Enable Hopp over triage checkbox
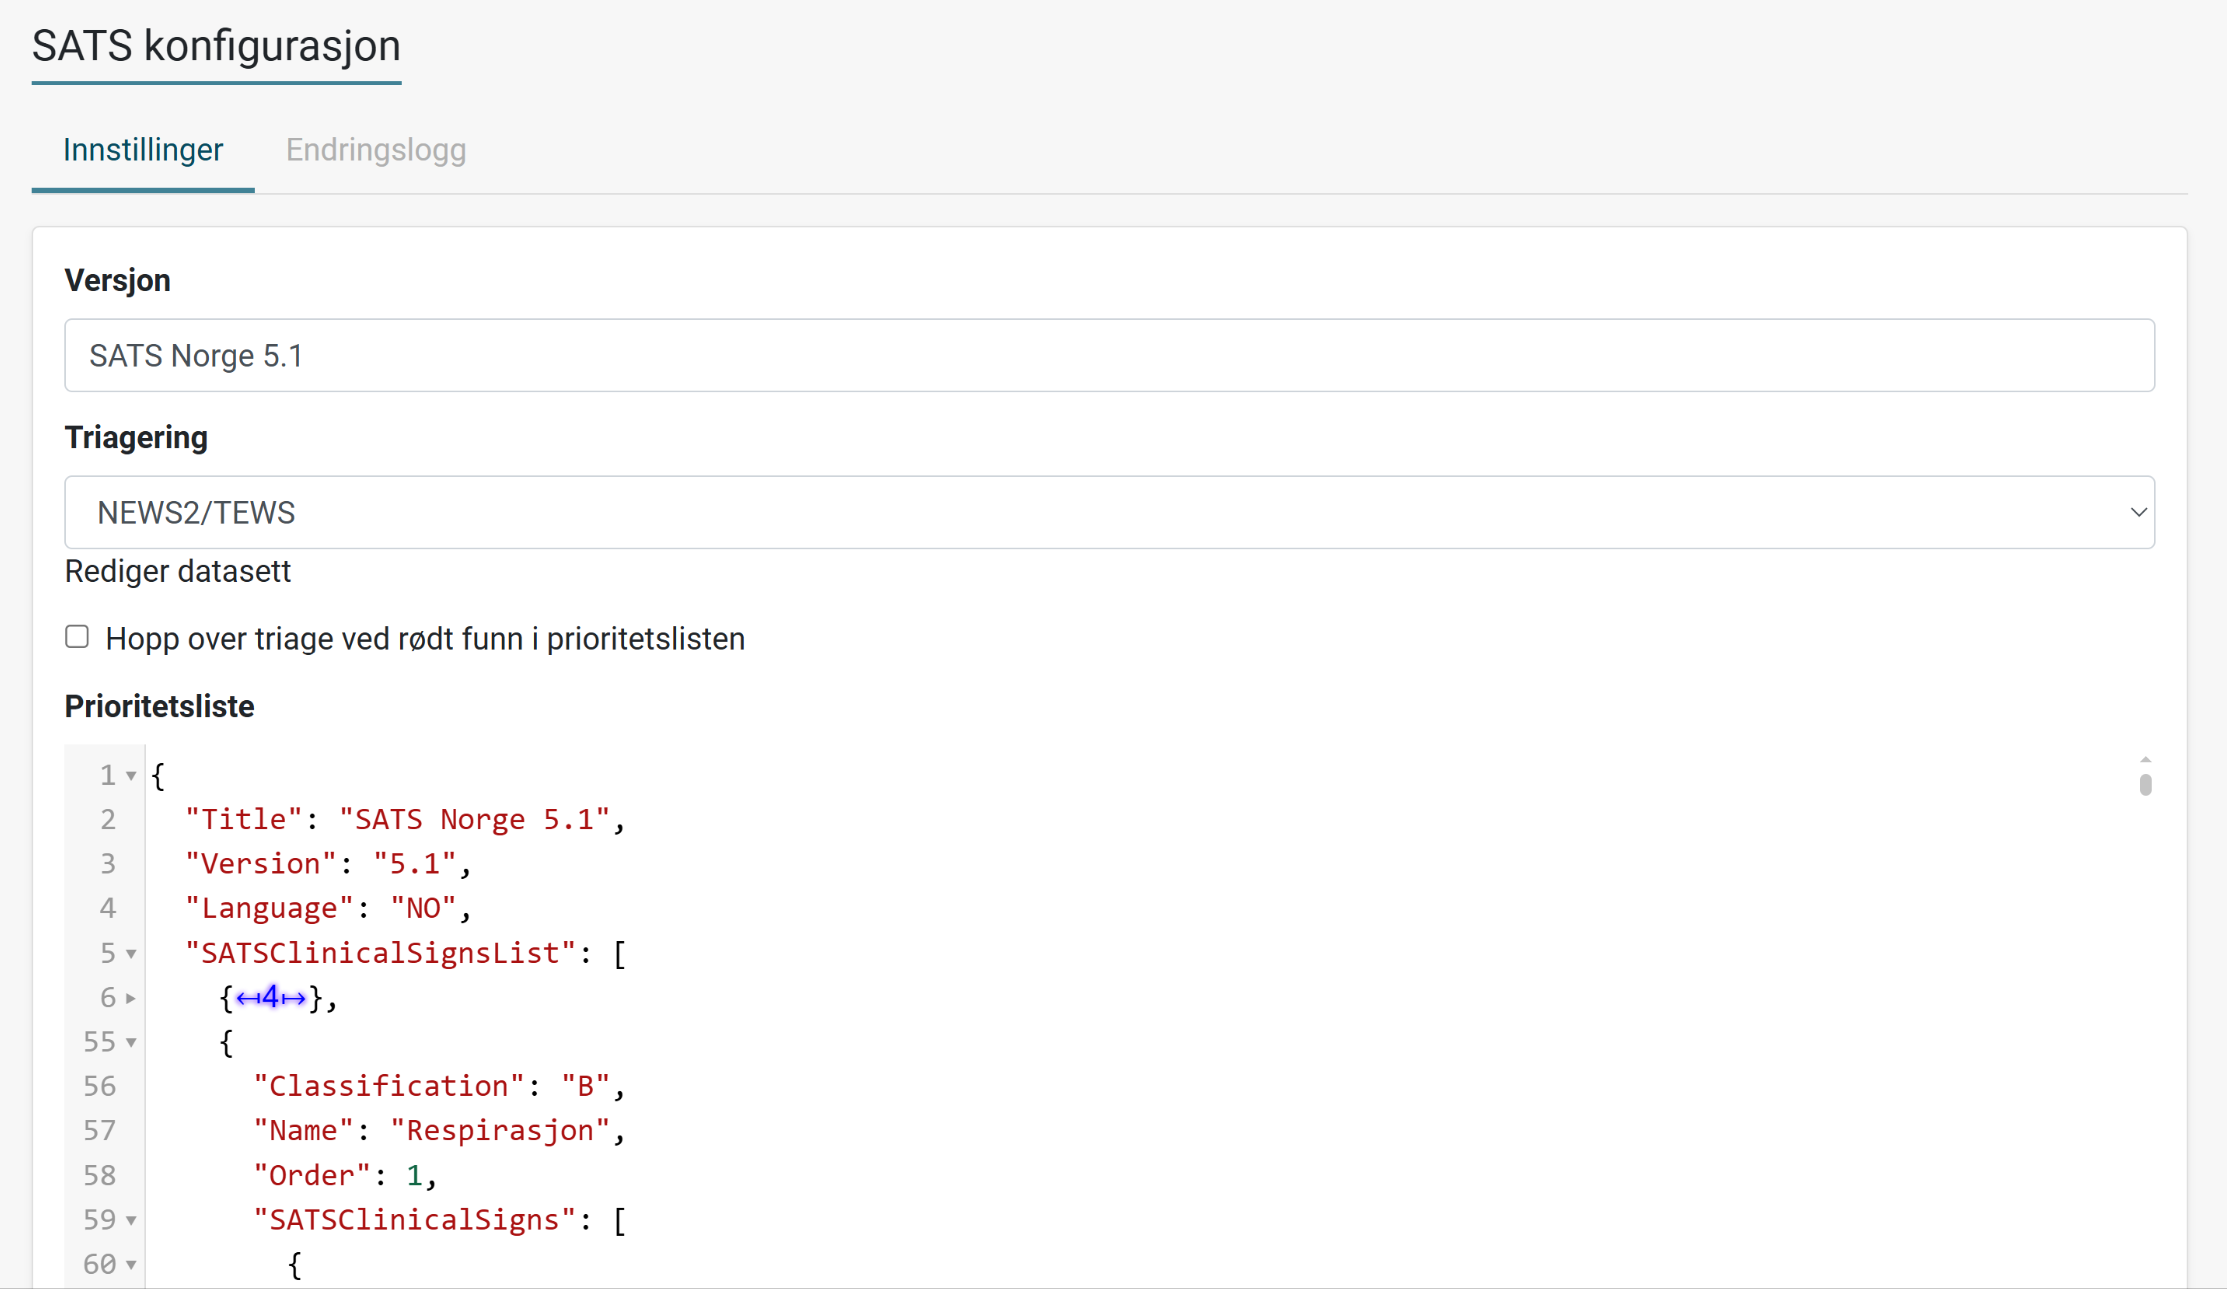 click(x=77, y=637)
